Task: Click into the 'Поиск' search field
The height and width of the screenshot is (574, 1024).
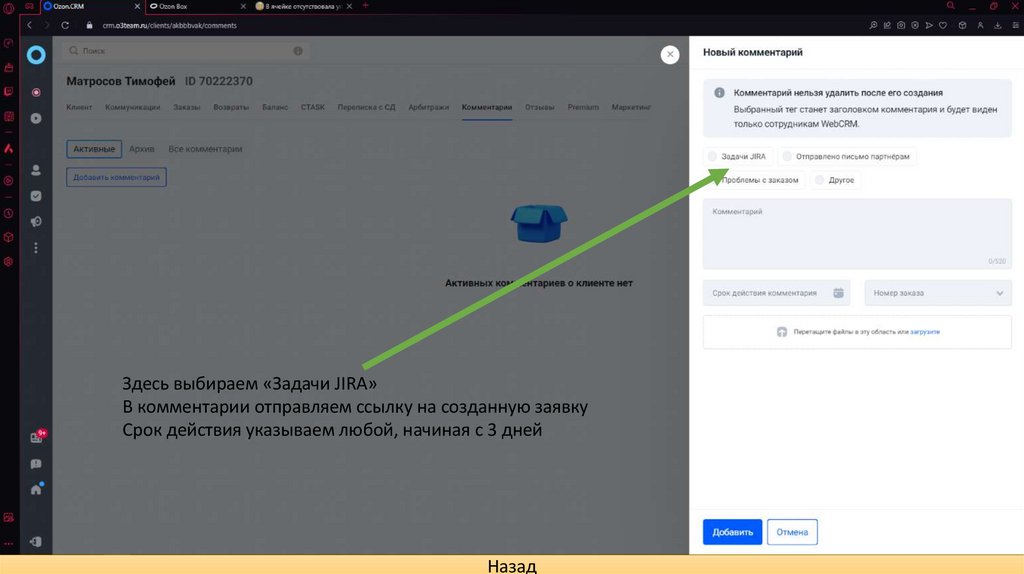Action: pos(185,51)
